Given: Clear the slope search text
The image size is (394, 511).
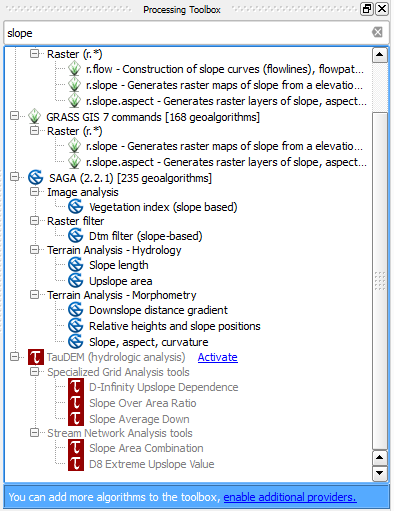Looking at the screenshot, I should (377, 32).
